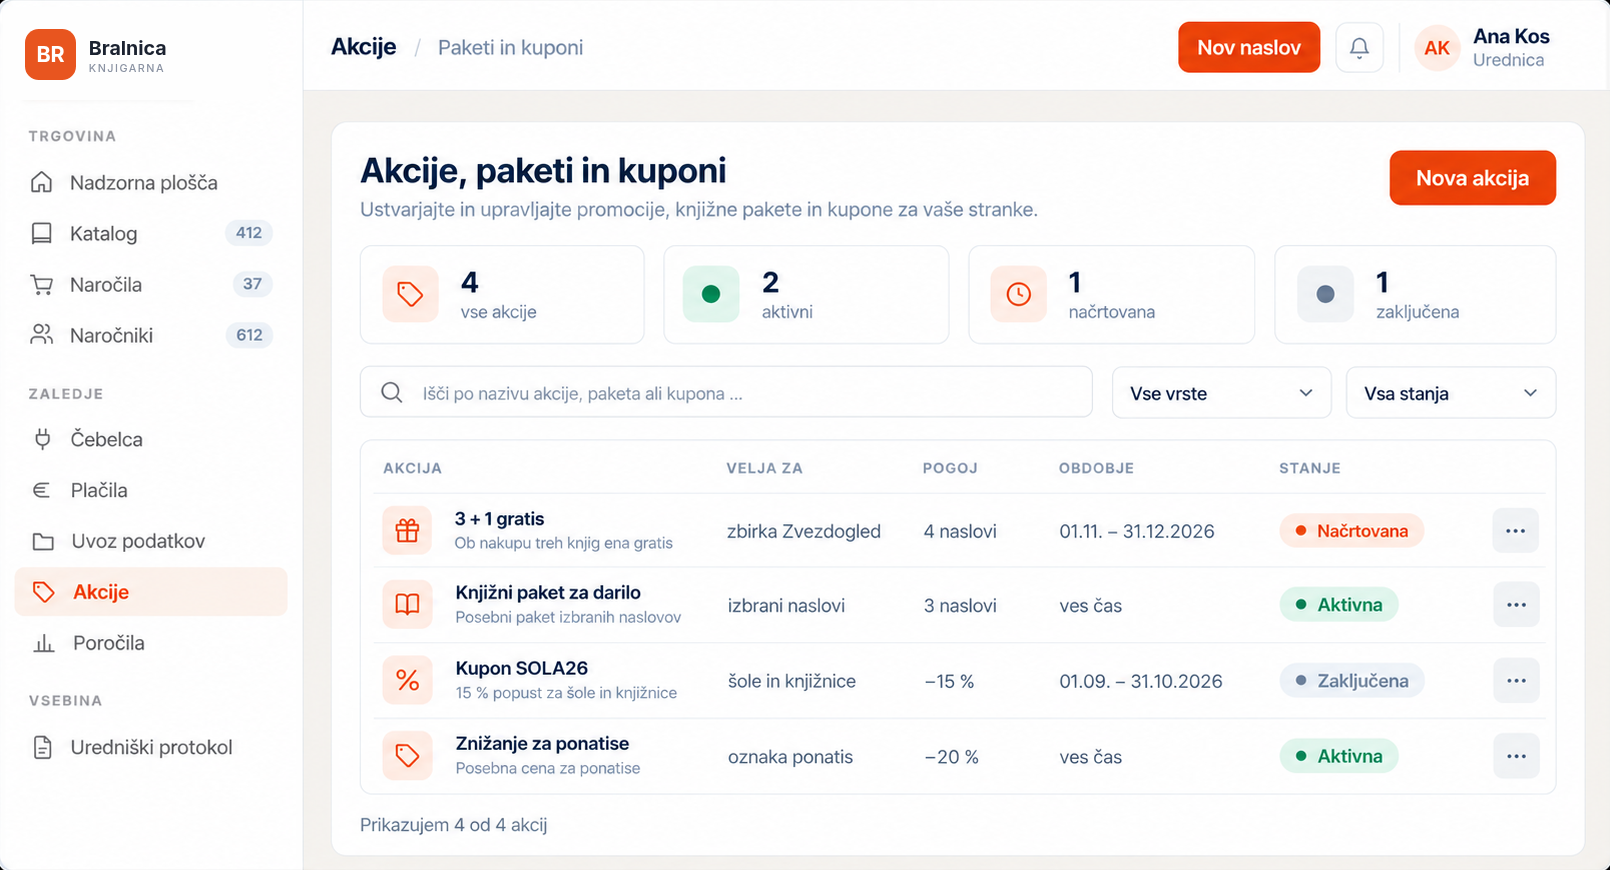Open Poročila reports page

[151, 643]
